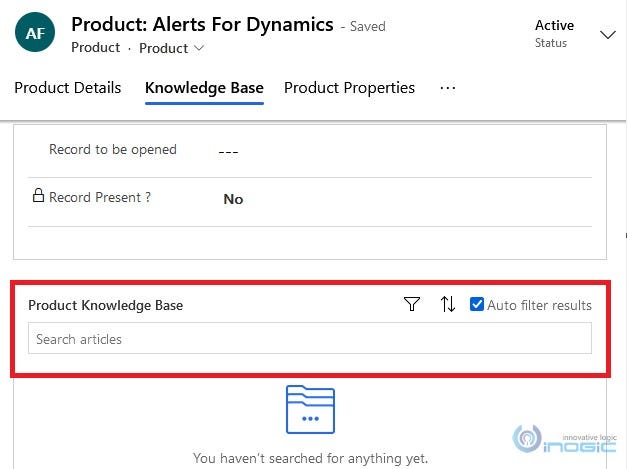Click the 'Auto filter results' label text
627x469 pixels.
[x=539, y=305]
